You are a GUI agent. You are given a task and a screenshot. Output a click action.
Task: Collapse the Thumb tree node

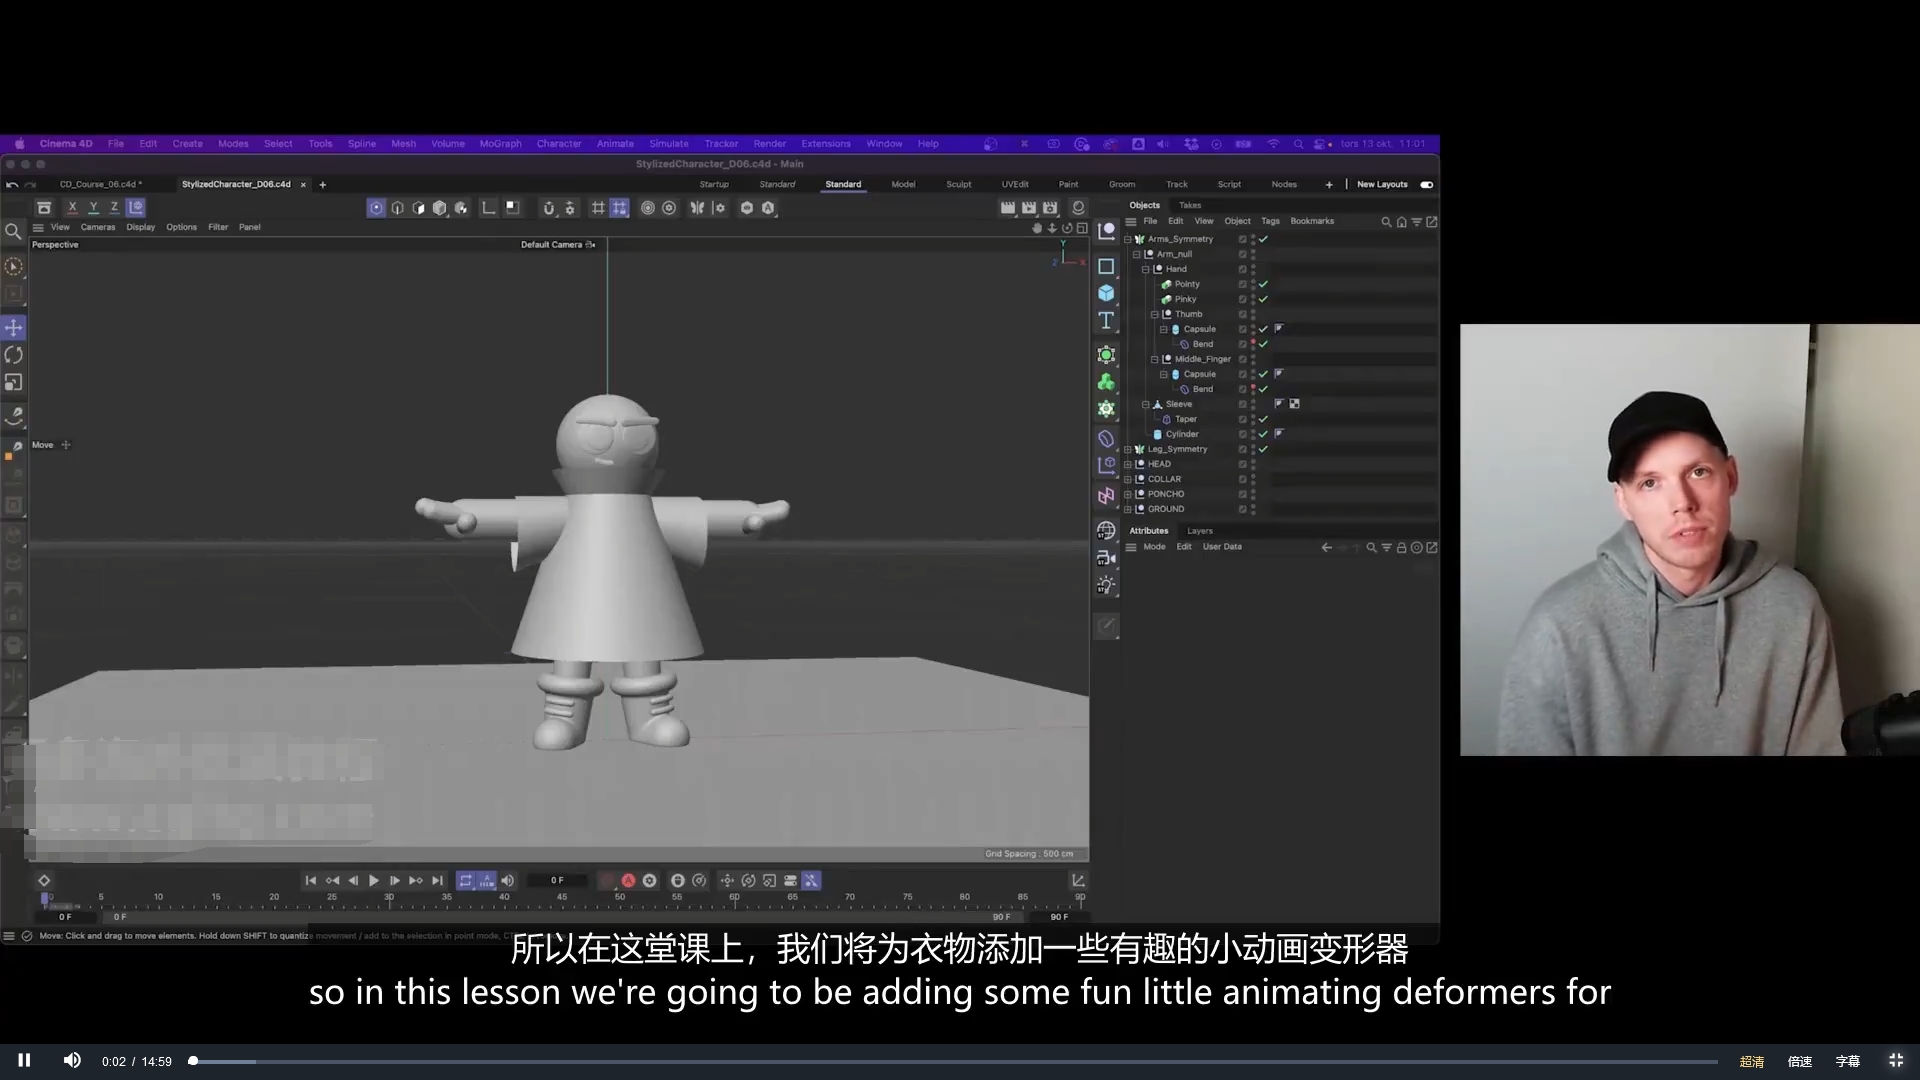(x=1155, y=315)
